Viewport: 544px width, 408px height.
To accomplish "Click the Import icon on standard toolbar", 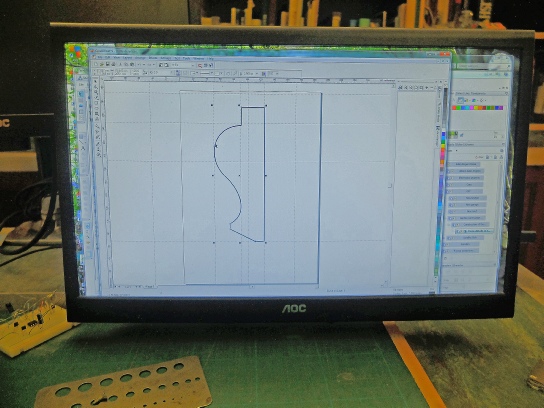I will click(161, 65).
